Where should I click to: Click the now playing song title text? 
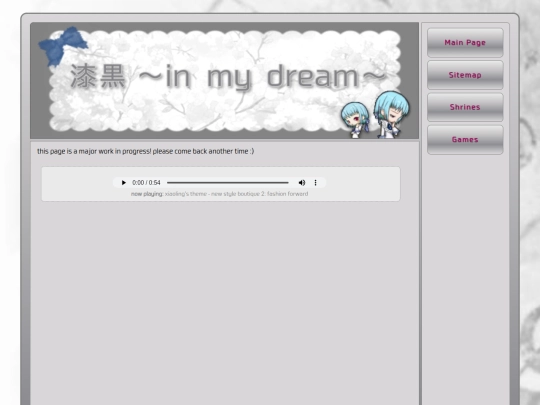click(237, 194)
